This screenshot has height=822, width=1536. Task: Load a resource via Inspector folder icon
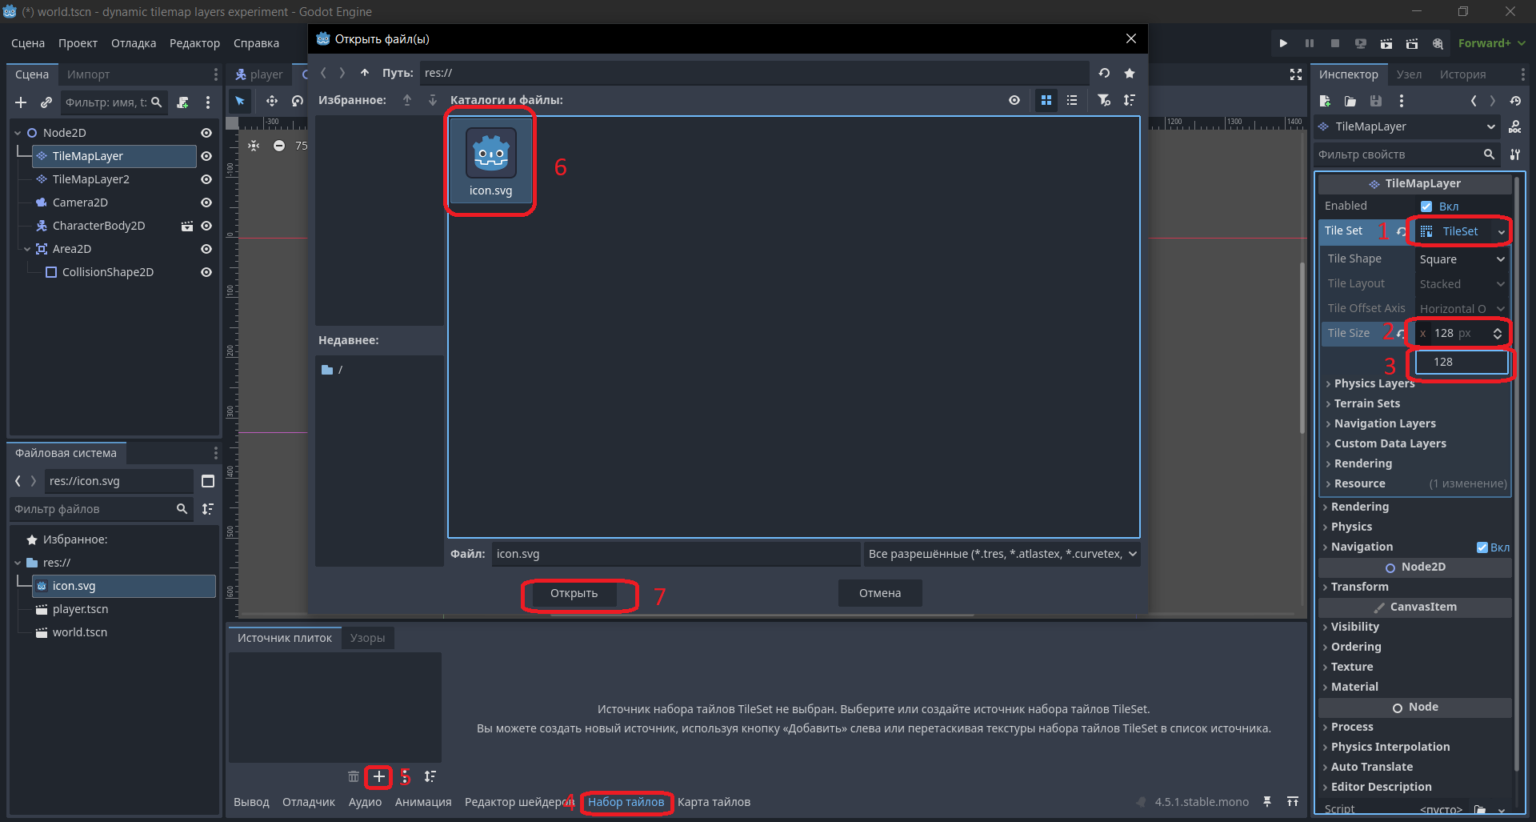pyautogui.click(x=1350, y=101)
